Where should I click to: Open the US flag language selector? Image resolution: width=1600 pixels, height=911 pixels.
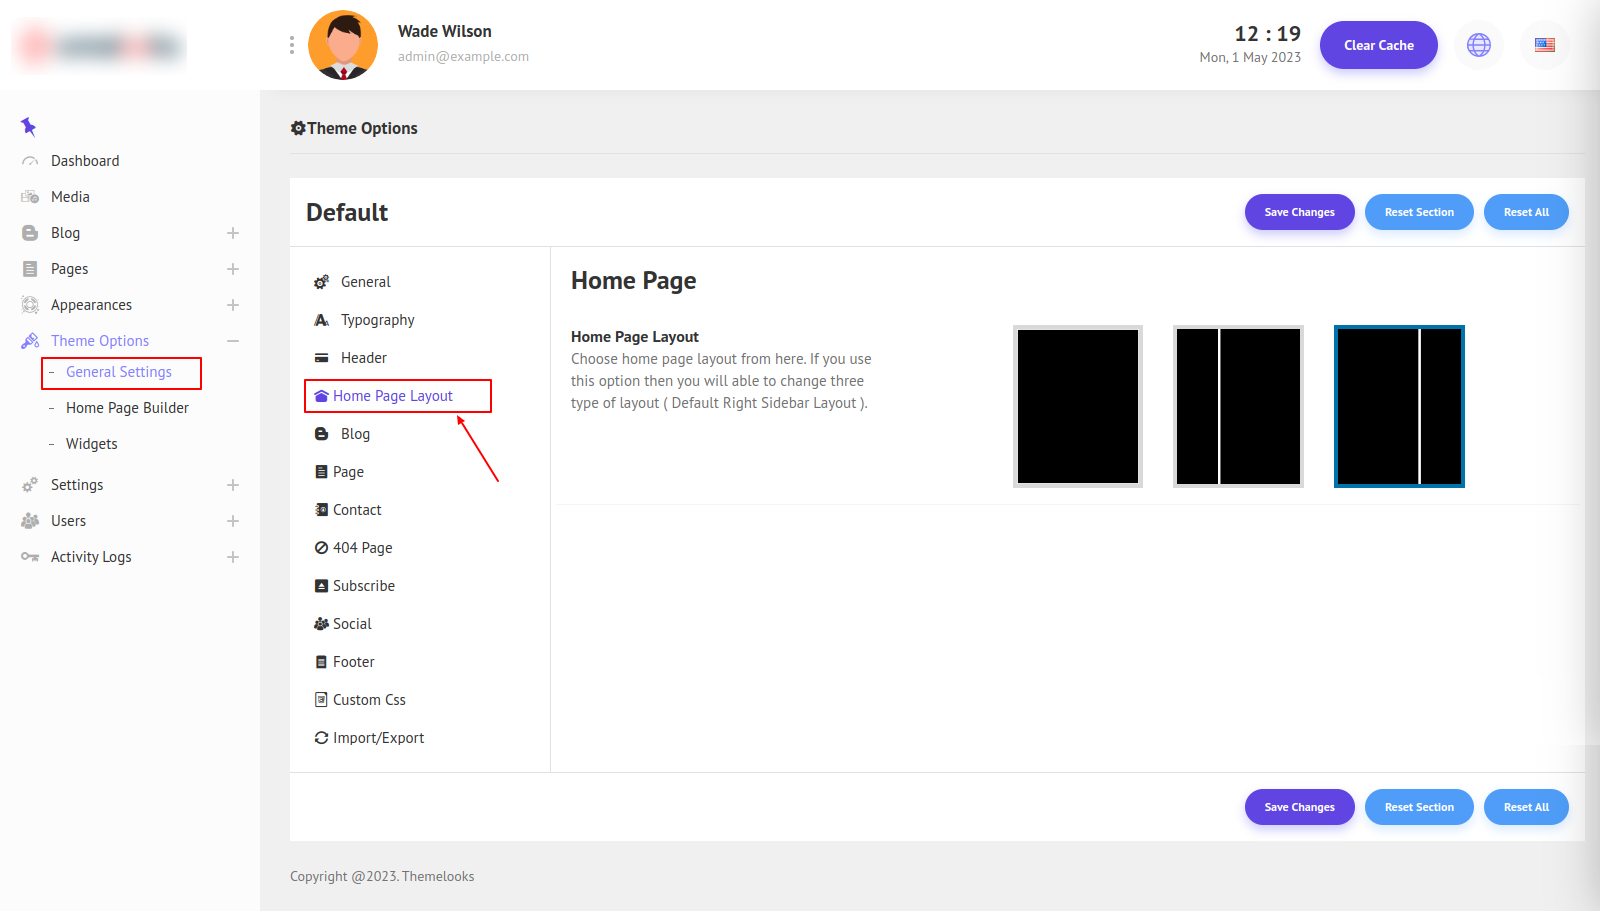point(1544,45)
